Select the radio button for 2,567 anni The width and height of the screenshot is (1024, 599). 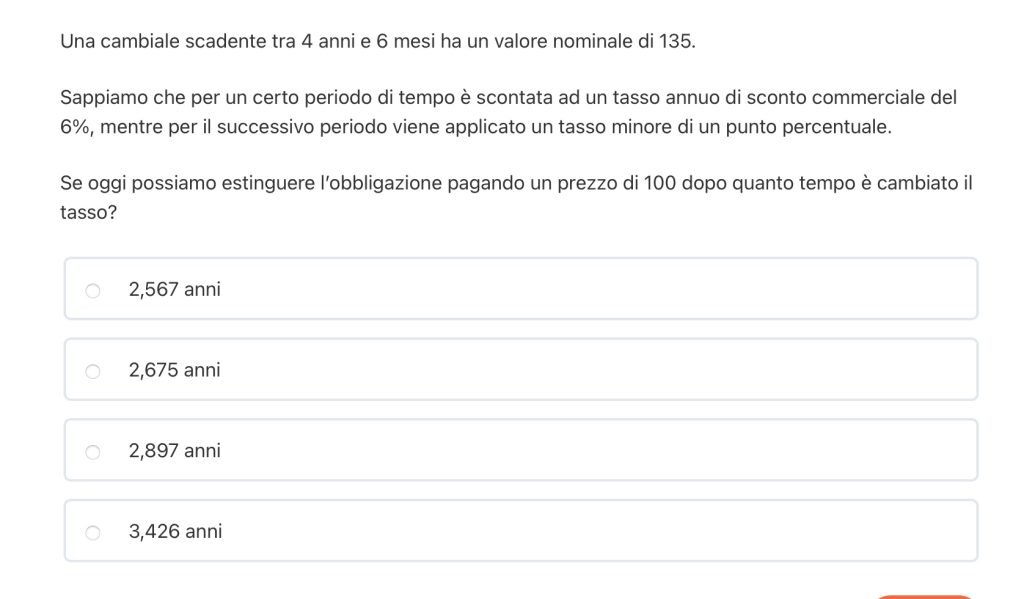point(93,291)
